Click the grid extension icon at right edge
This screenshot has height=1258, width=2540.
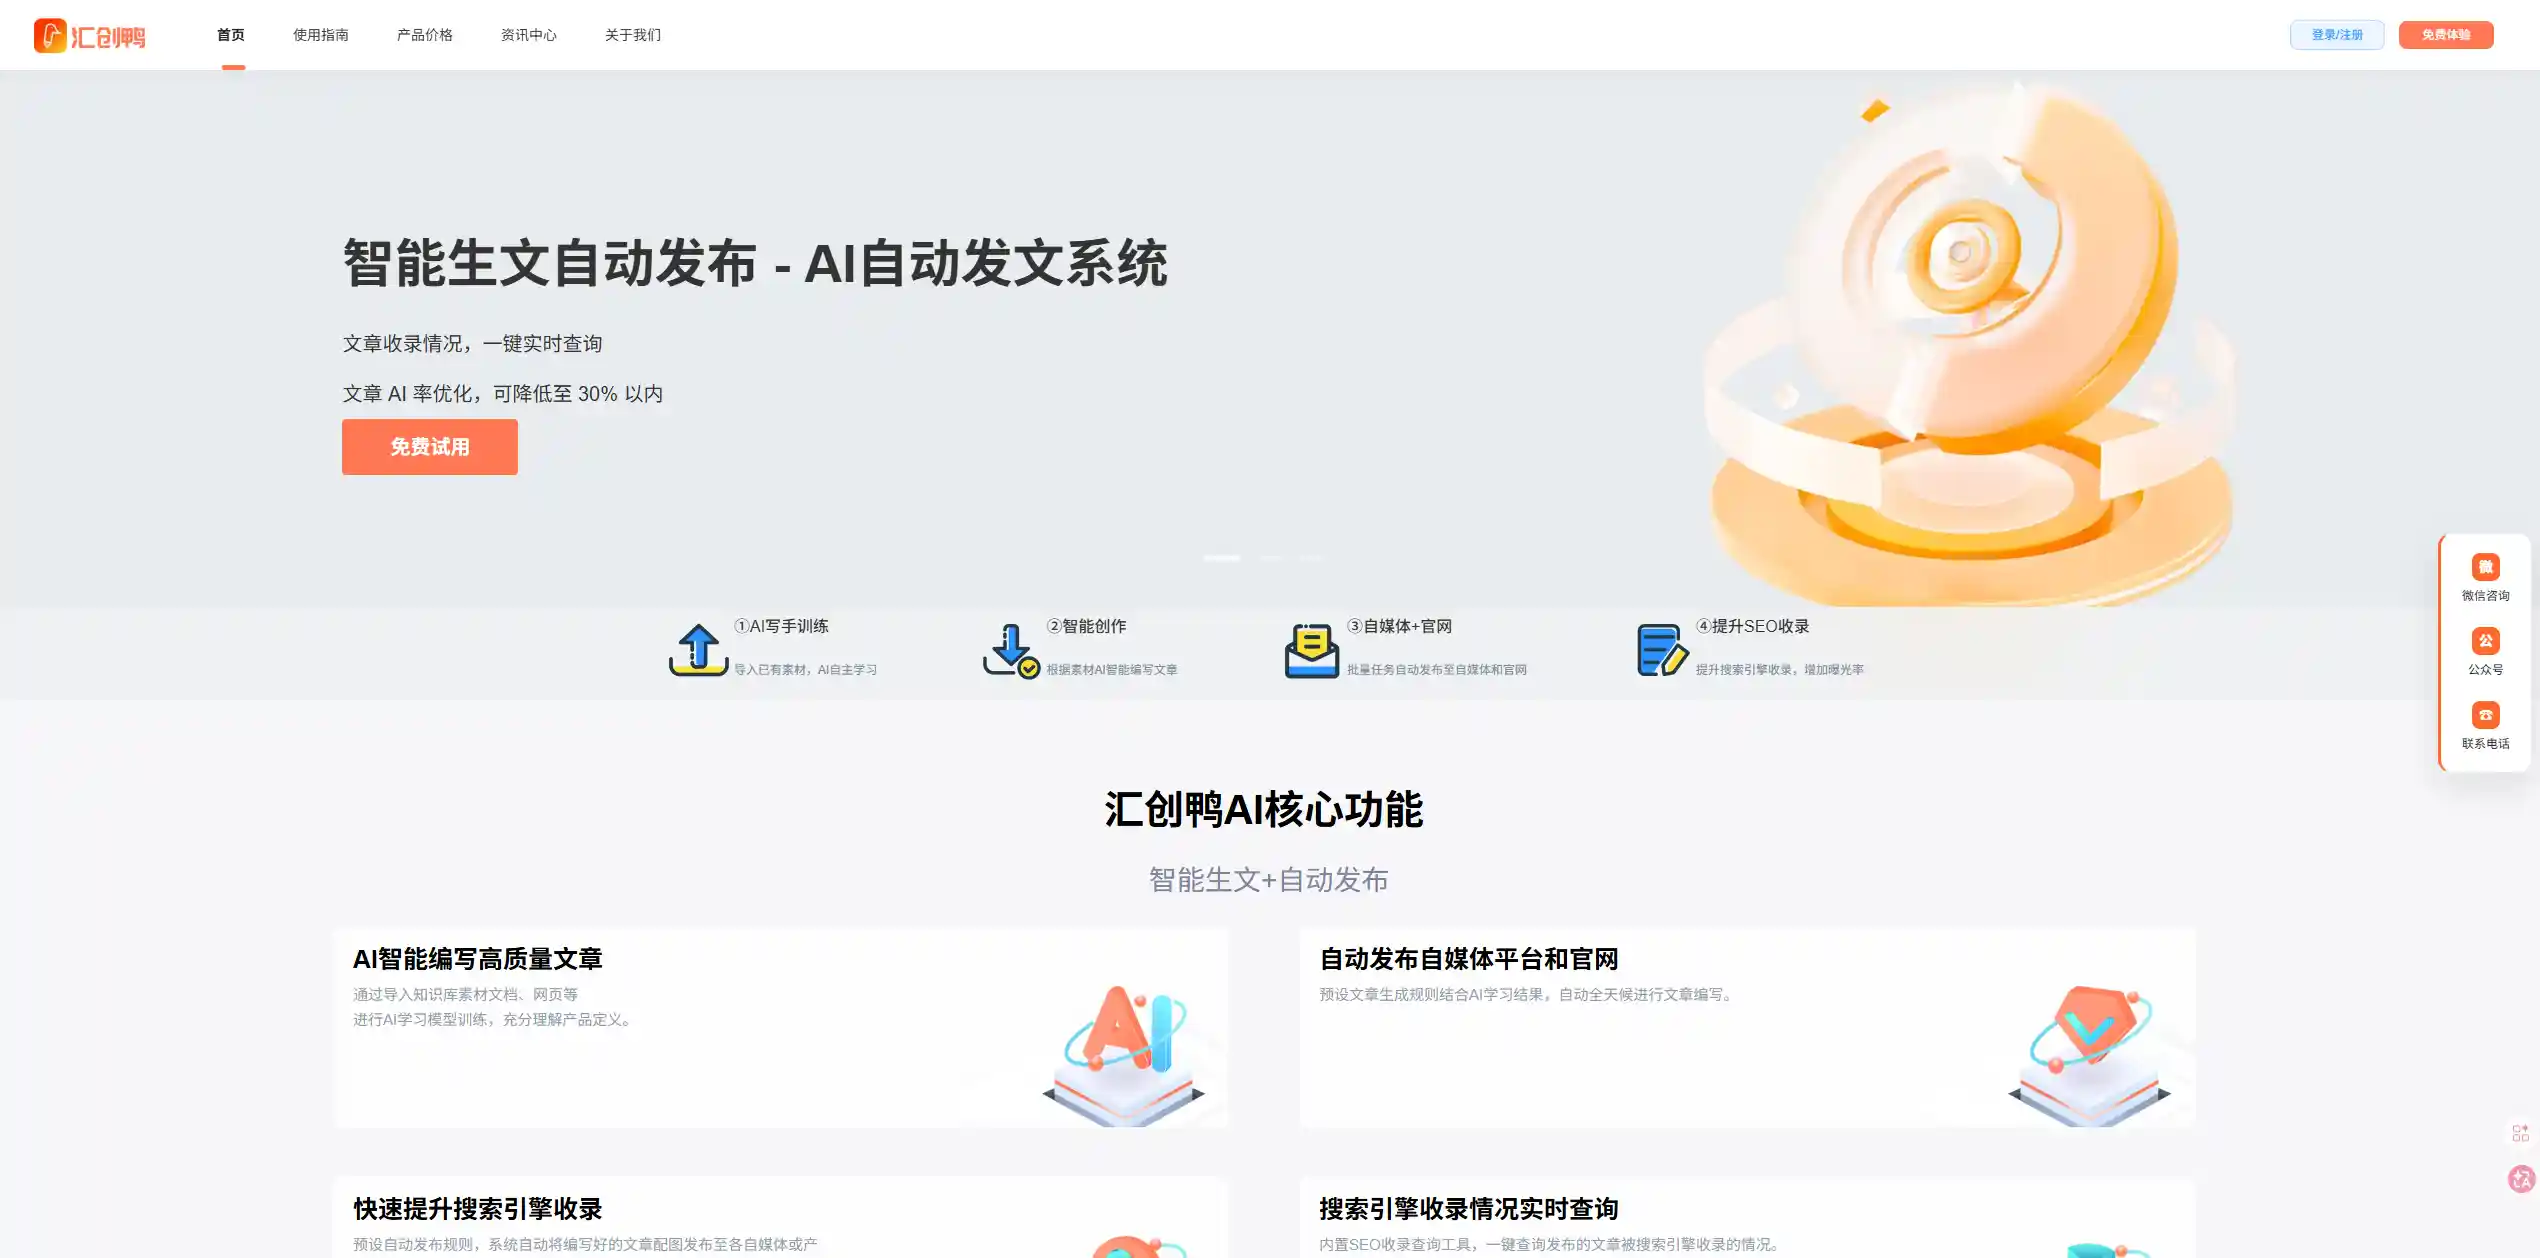tap(2520, 1133)
